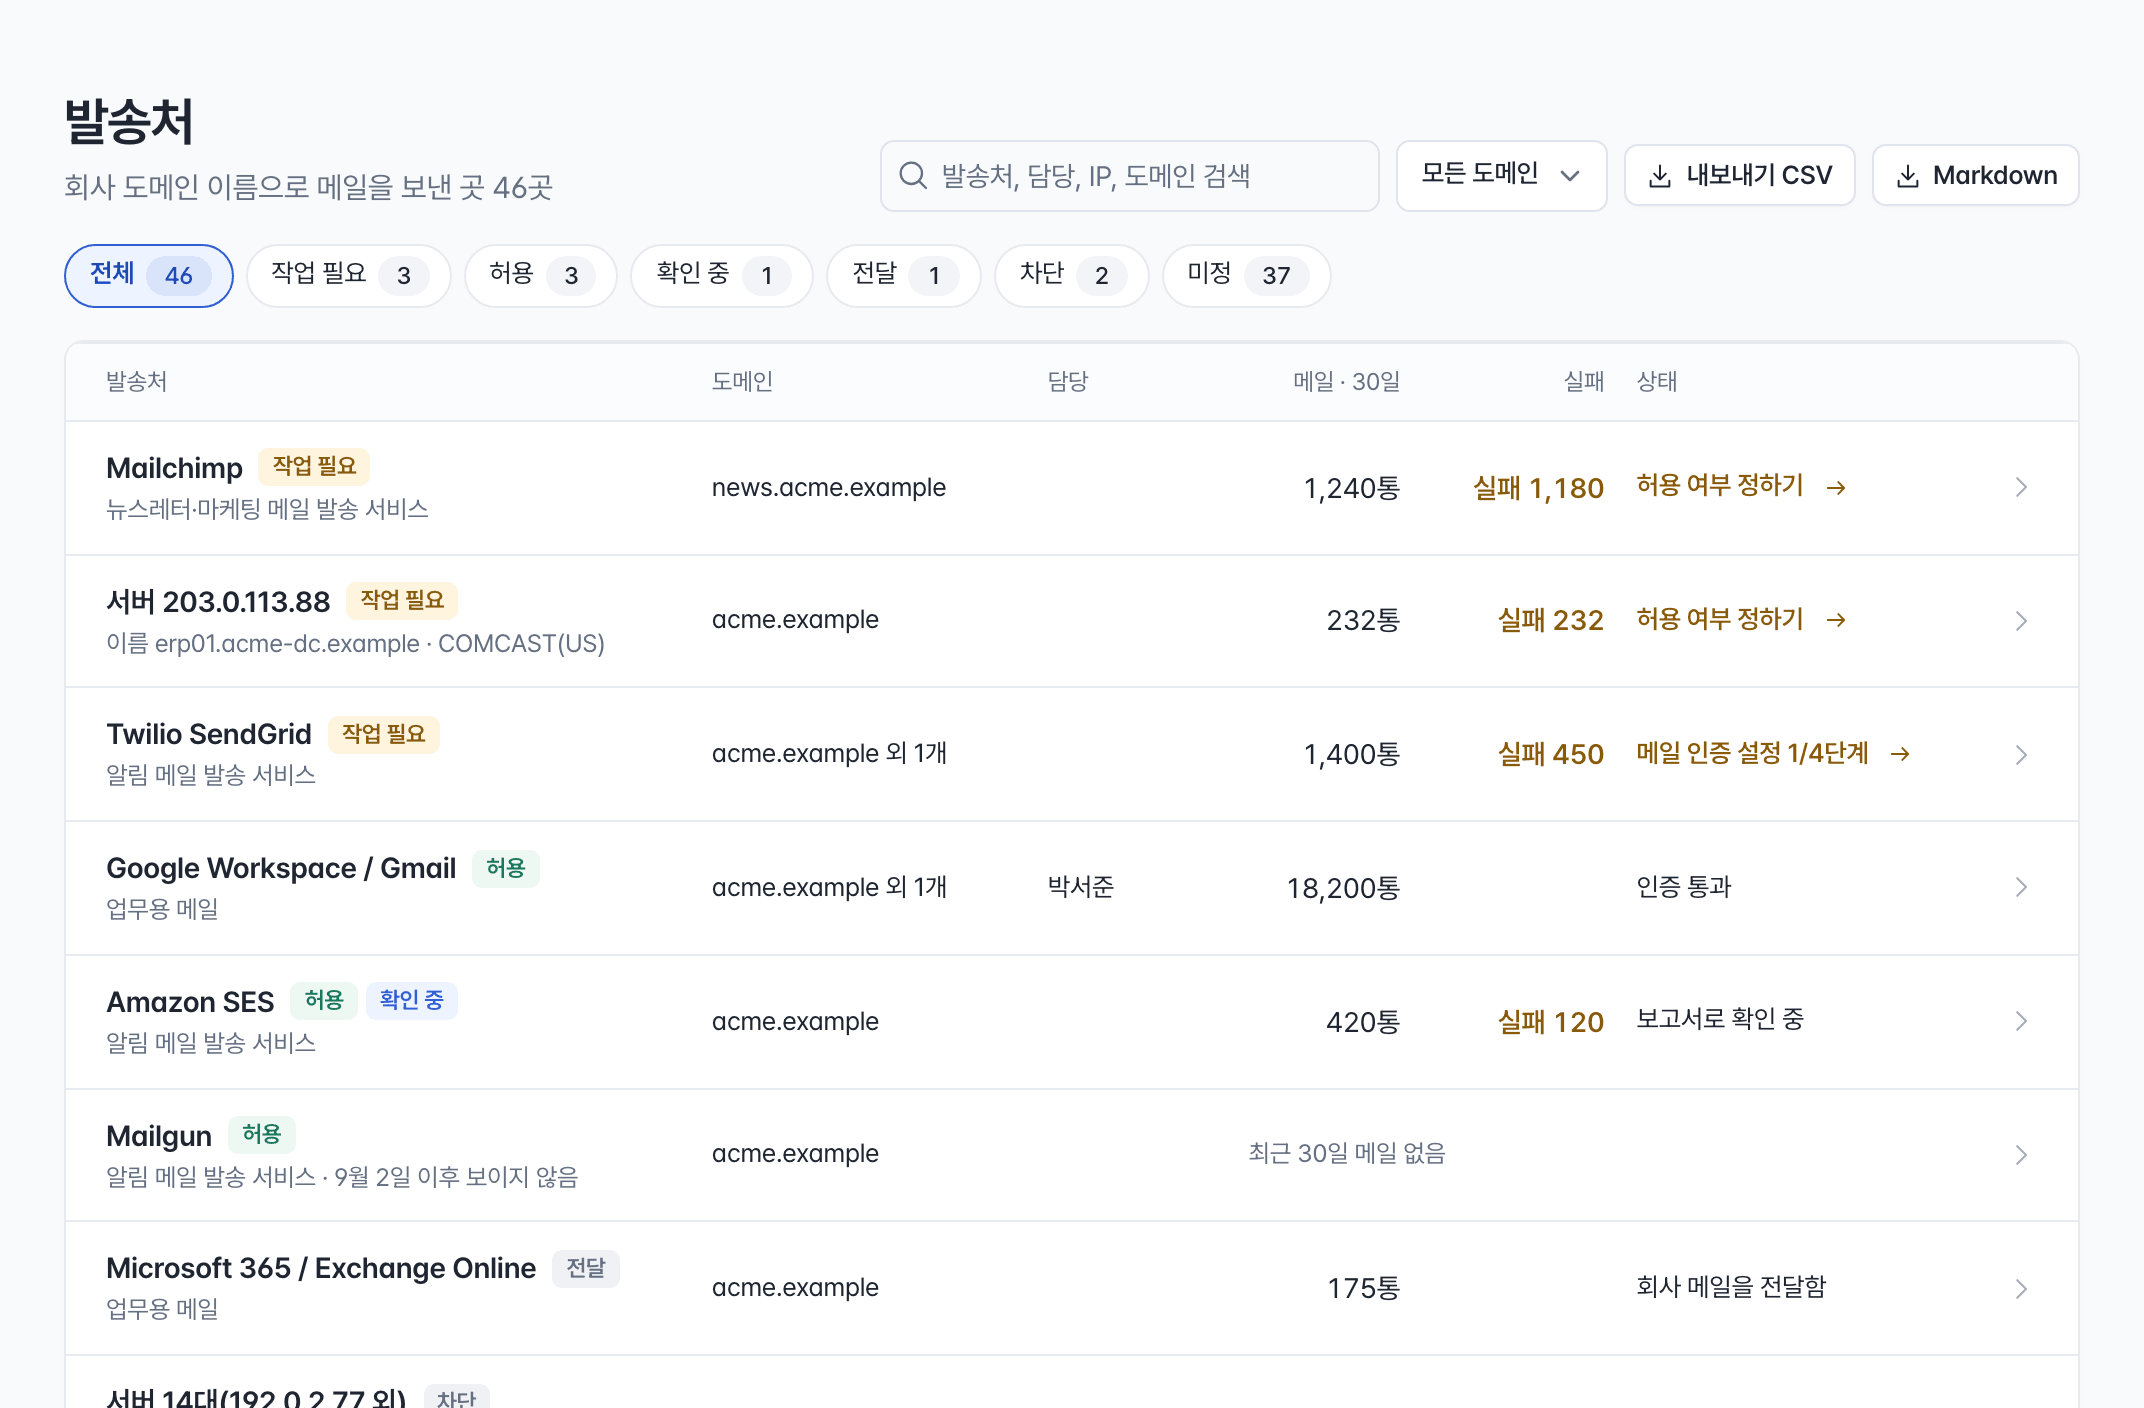The image size is (2144, 1408).
Task: Select the 전달 1 filter tab
Action: [x=903, y=275]
